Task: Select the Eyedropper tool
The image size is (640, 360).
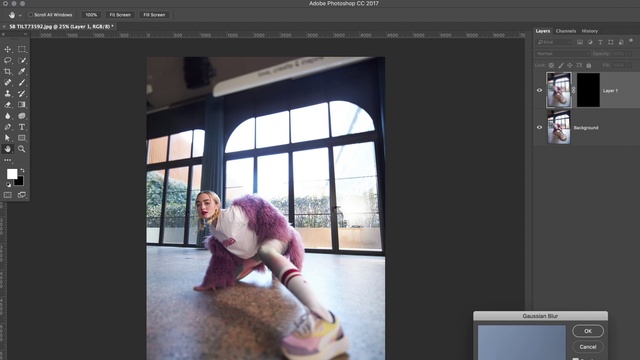Action: coord(22,71)
